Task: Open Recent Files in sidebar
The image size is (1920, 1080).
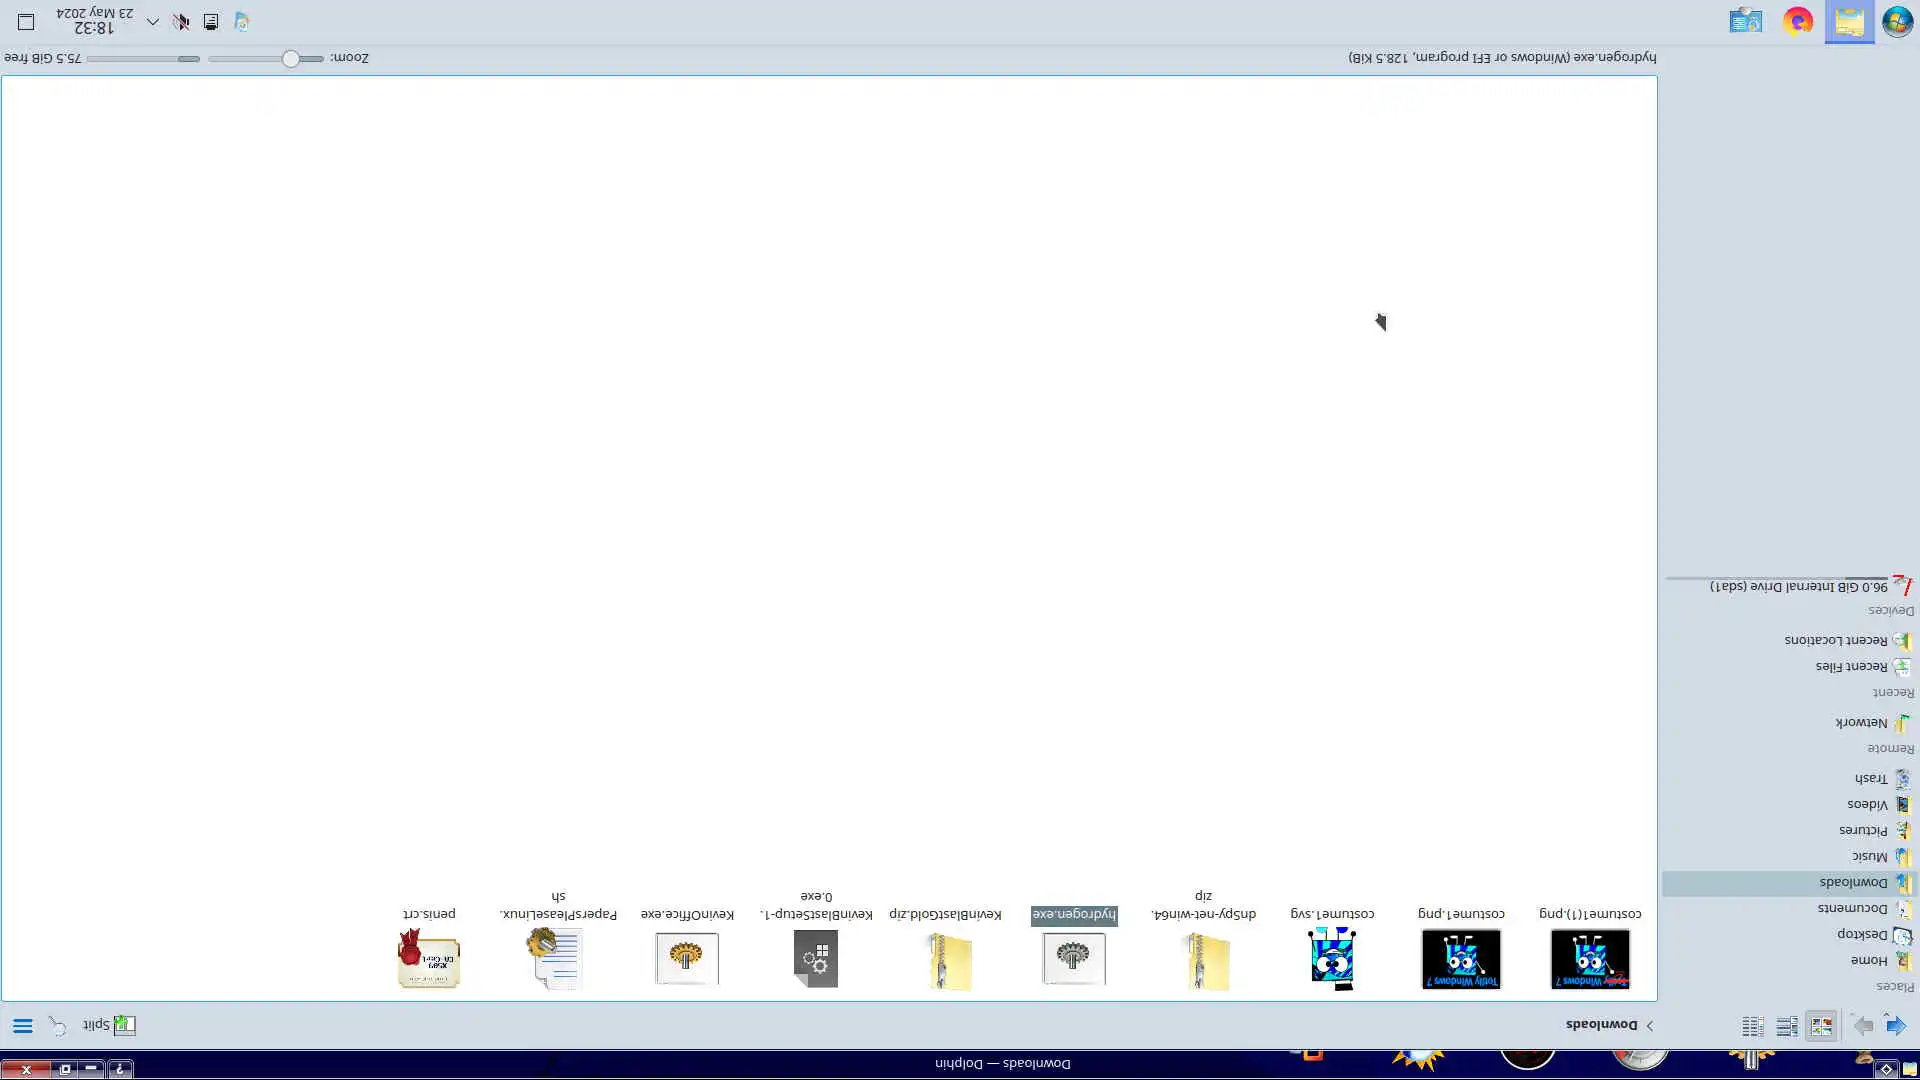Action: click(x=1851, y=667)
